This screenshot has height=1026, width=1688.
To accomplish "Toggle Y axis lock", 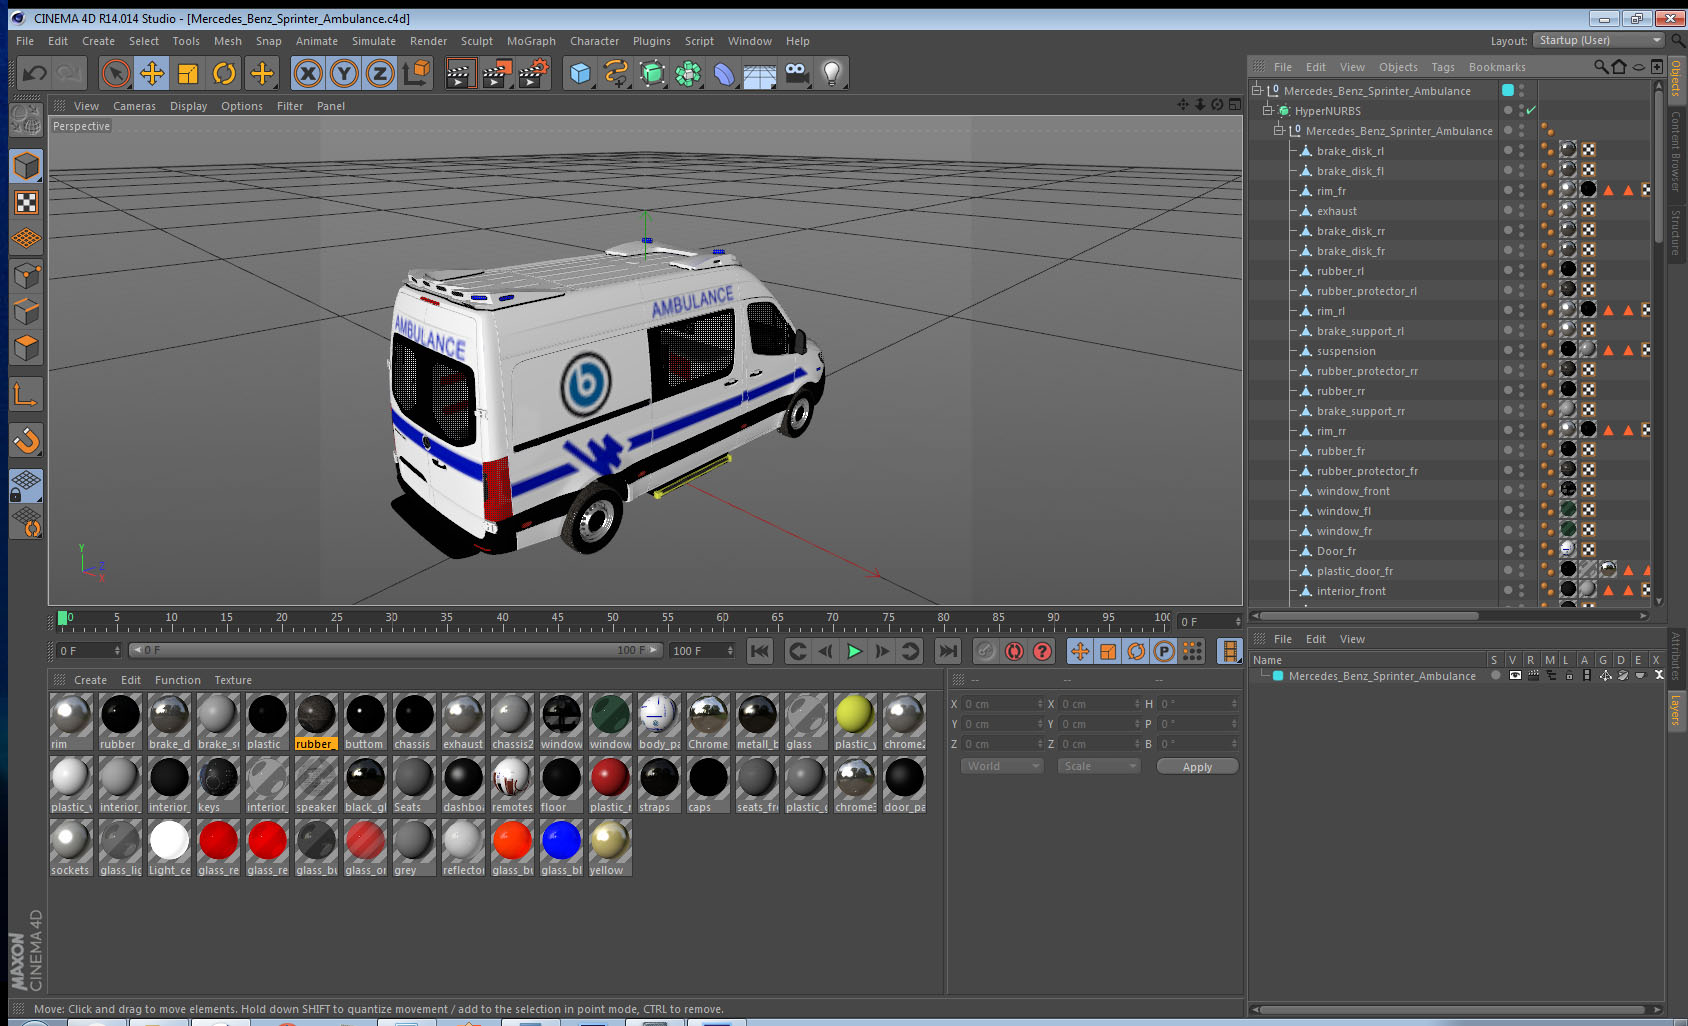I will click(x=345, y=73).
